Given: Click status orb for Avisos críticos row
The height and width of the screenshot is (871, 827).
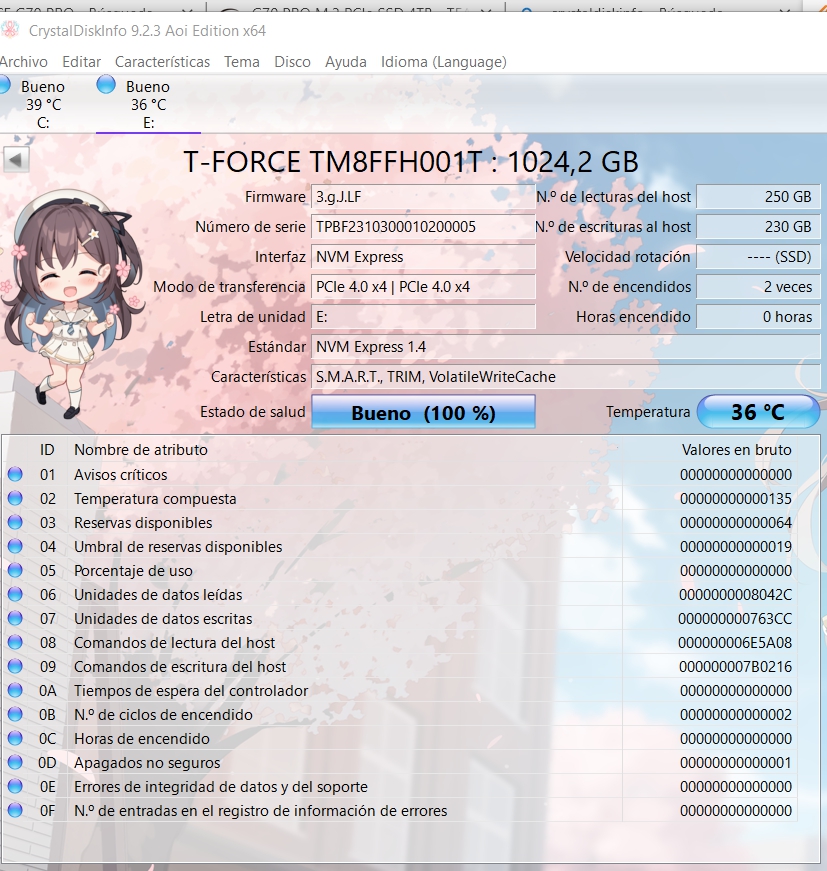Looking at the screenshot, I should click(15, 474).
